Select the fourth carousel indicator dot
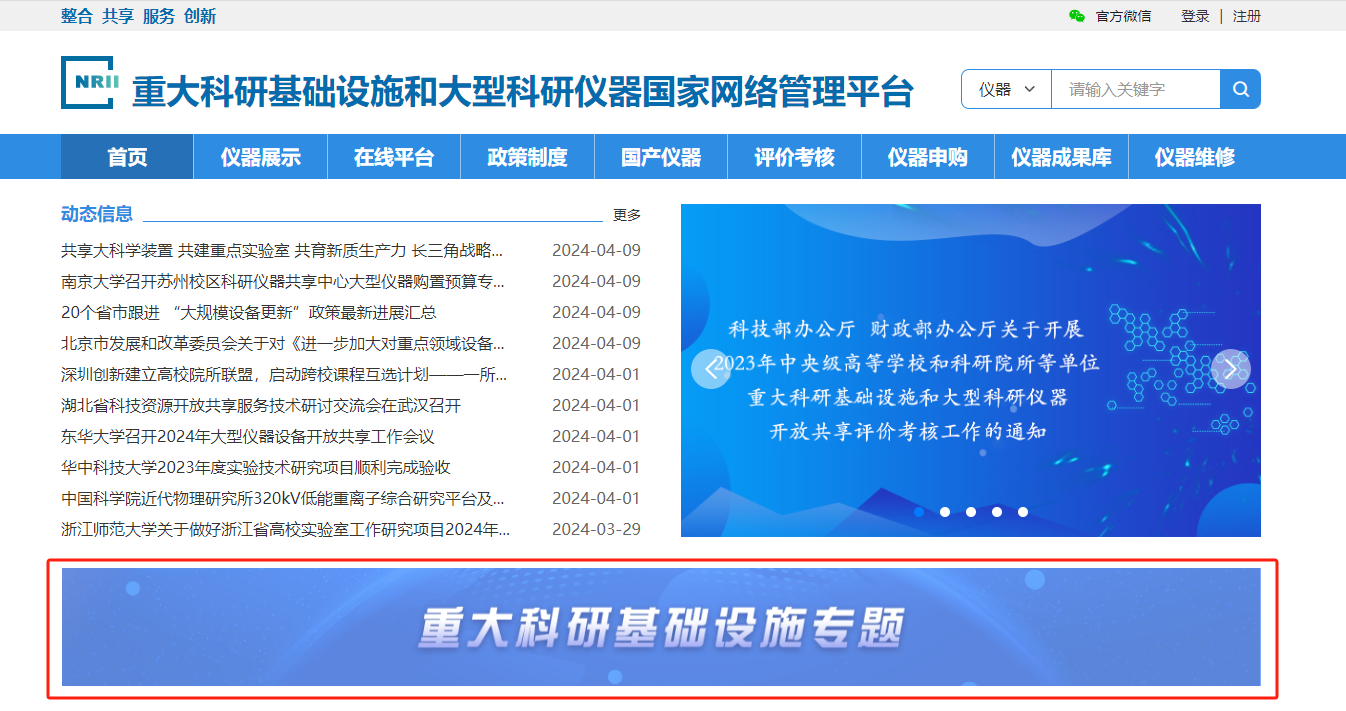 [x=997, y=511]
